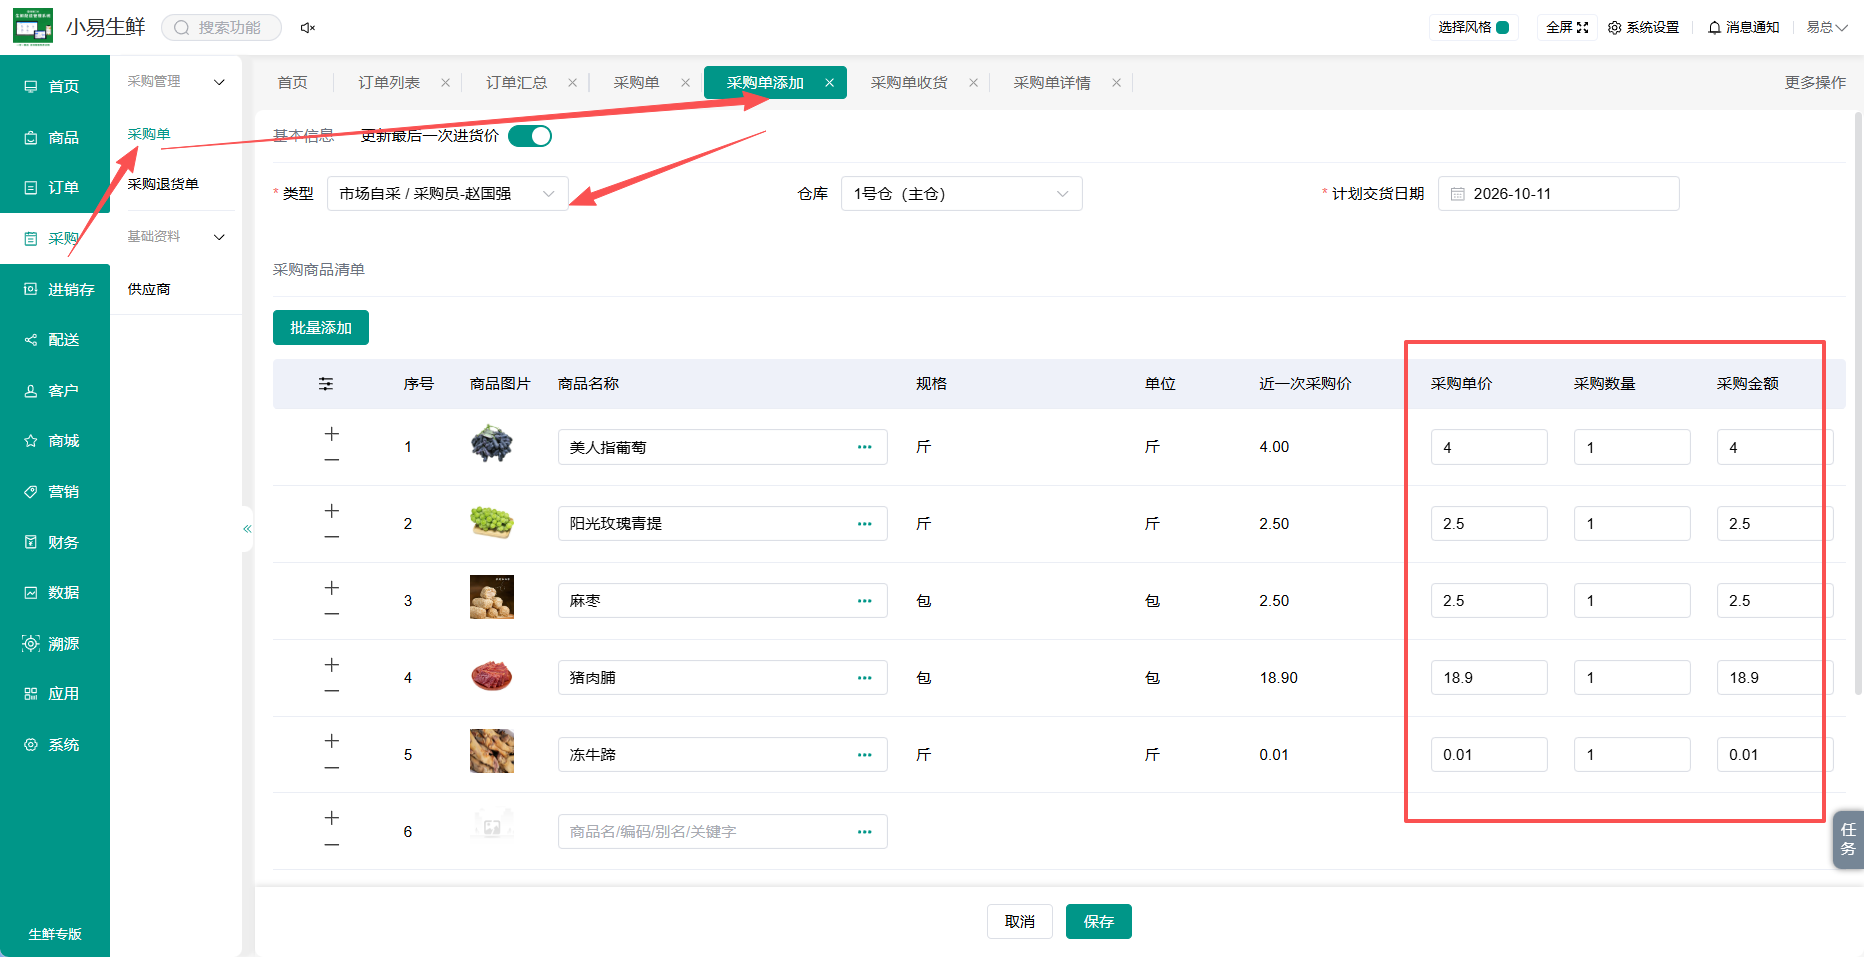Click the 采购数量 field for 美人指葡萄
This screenshot has height=957, width=1864.
click(1632, 447)
